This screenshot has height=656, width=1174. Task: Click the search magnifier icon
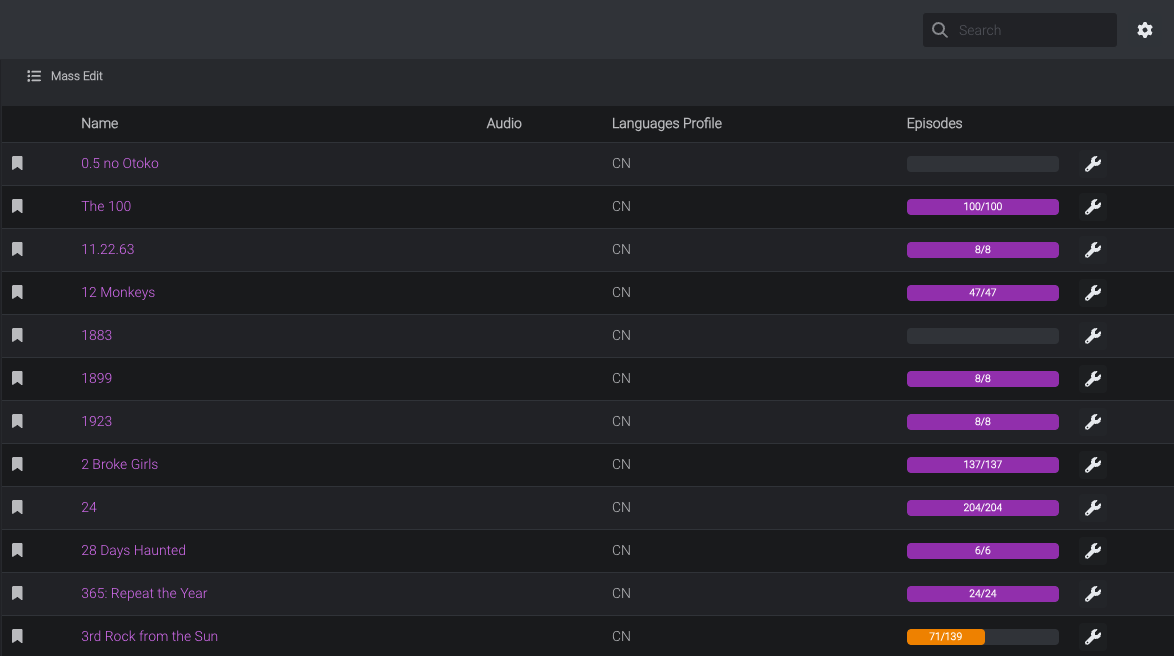(x=940, y=30)
